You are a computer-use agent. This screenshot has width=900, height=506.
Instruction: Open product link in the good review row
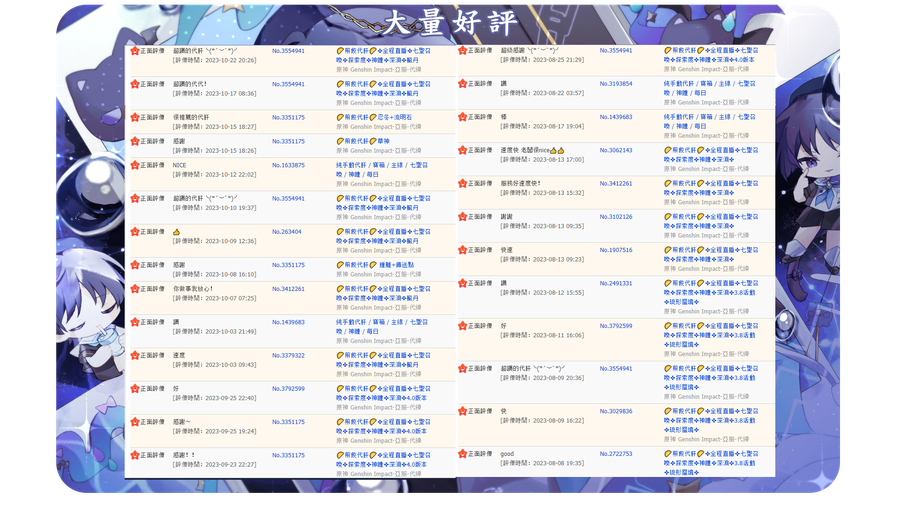[x=711, y=463]
